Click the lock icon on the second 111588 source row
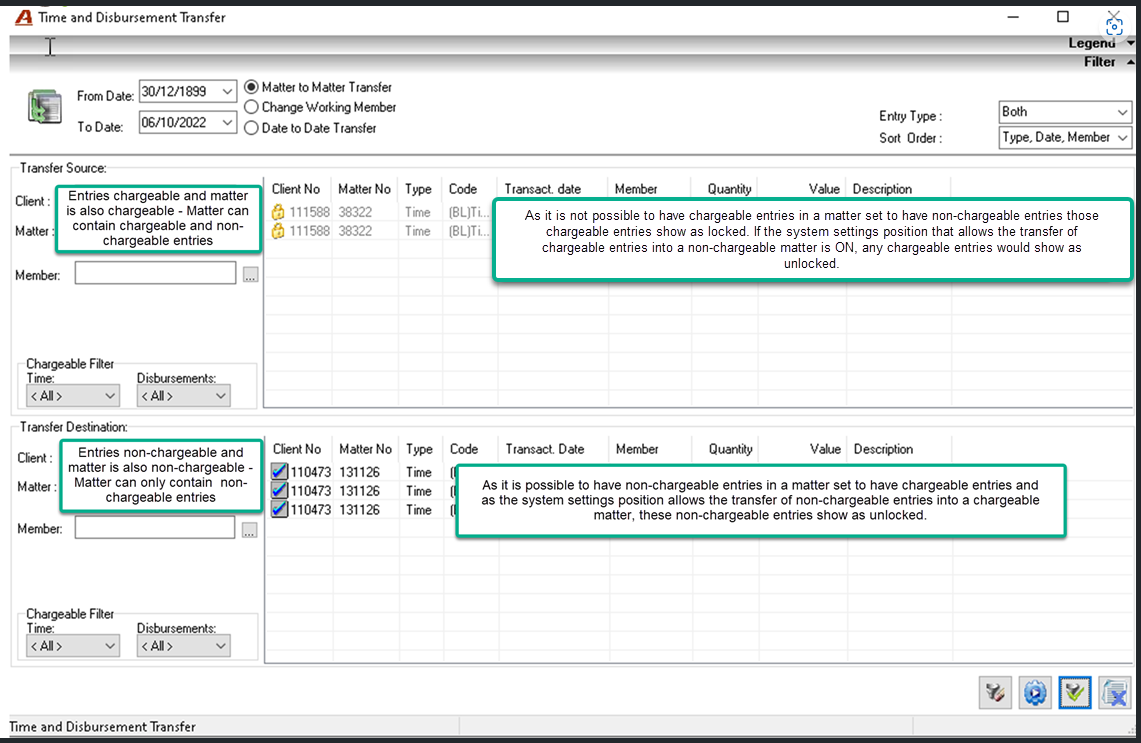Viewport: 1141px width, 743px height. coord(278,231)
